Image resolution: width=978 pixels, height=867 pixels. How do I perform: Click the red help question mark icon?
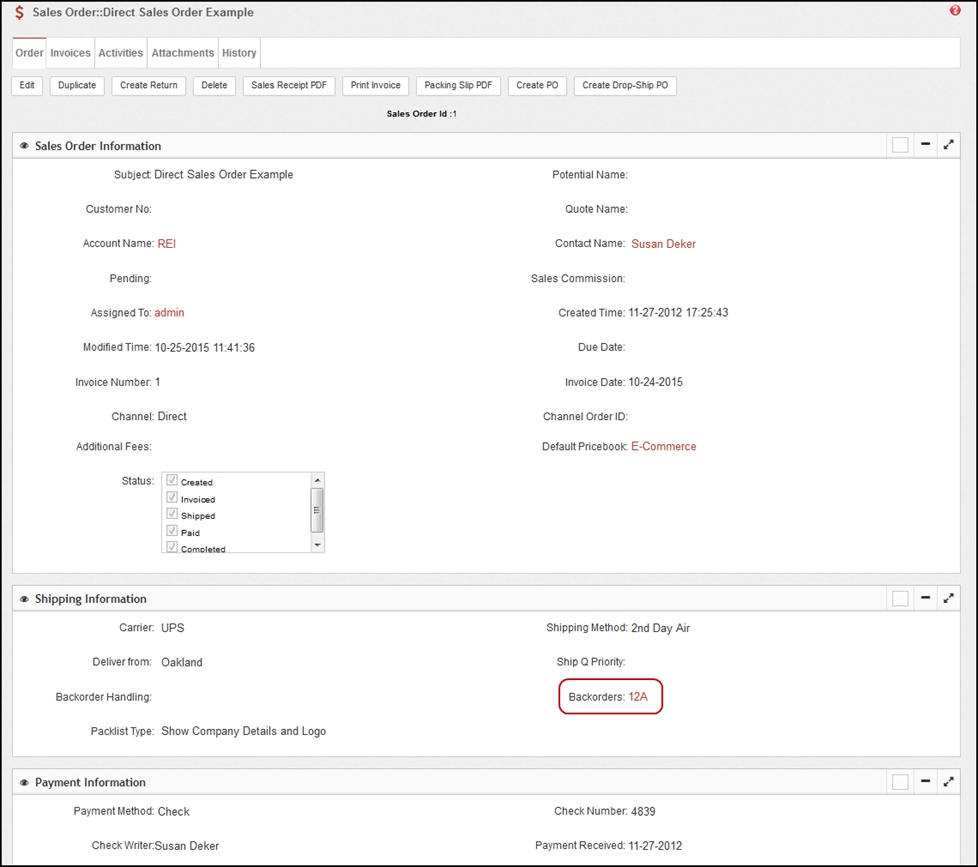click(x=955, y=10)
